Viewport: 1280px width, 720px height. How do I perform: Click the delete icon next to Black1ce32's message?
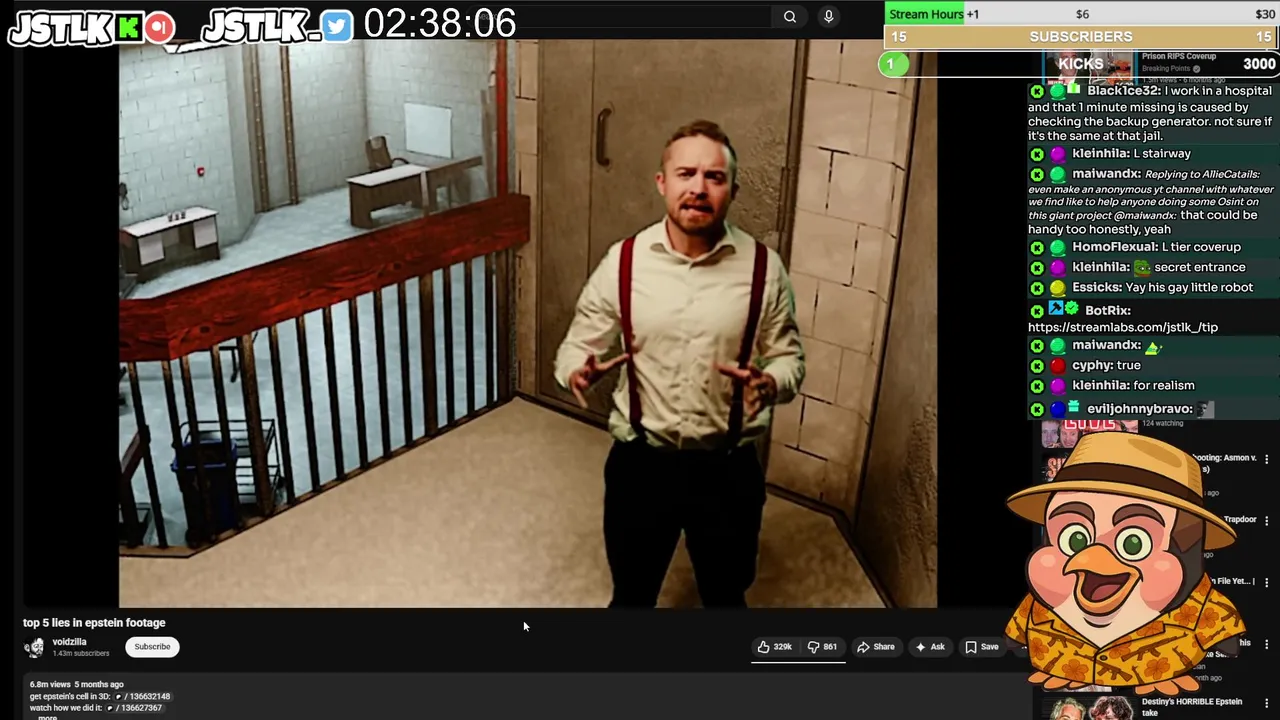point(1037,91)
